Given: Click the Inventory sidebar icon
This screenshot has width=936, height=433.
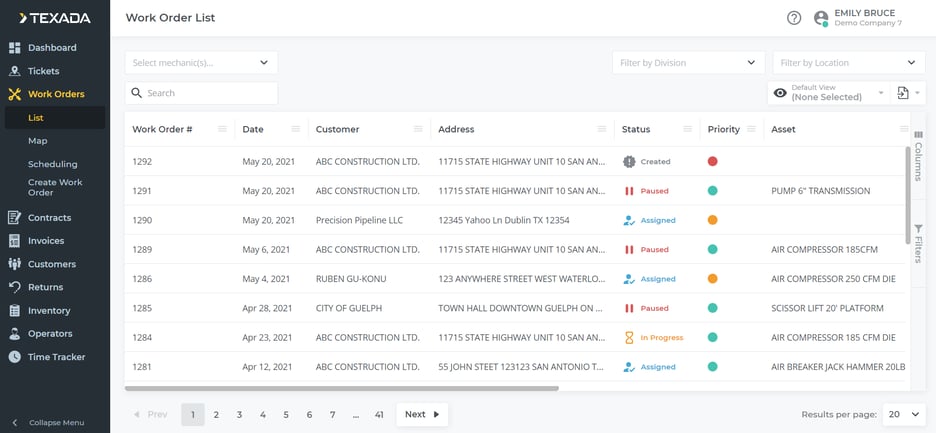Looking at the screenshot, I should [x=14, y=311].
